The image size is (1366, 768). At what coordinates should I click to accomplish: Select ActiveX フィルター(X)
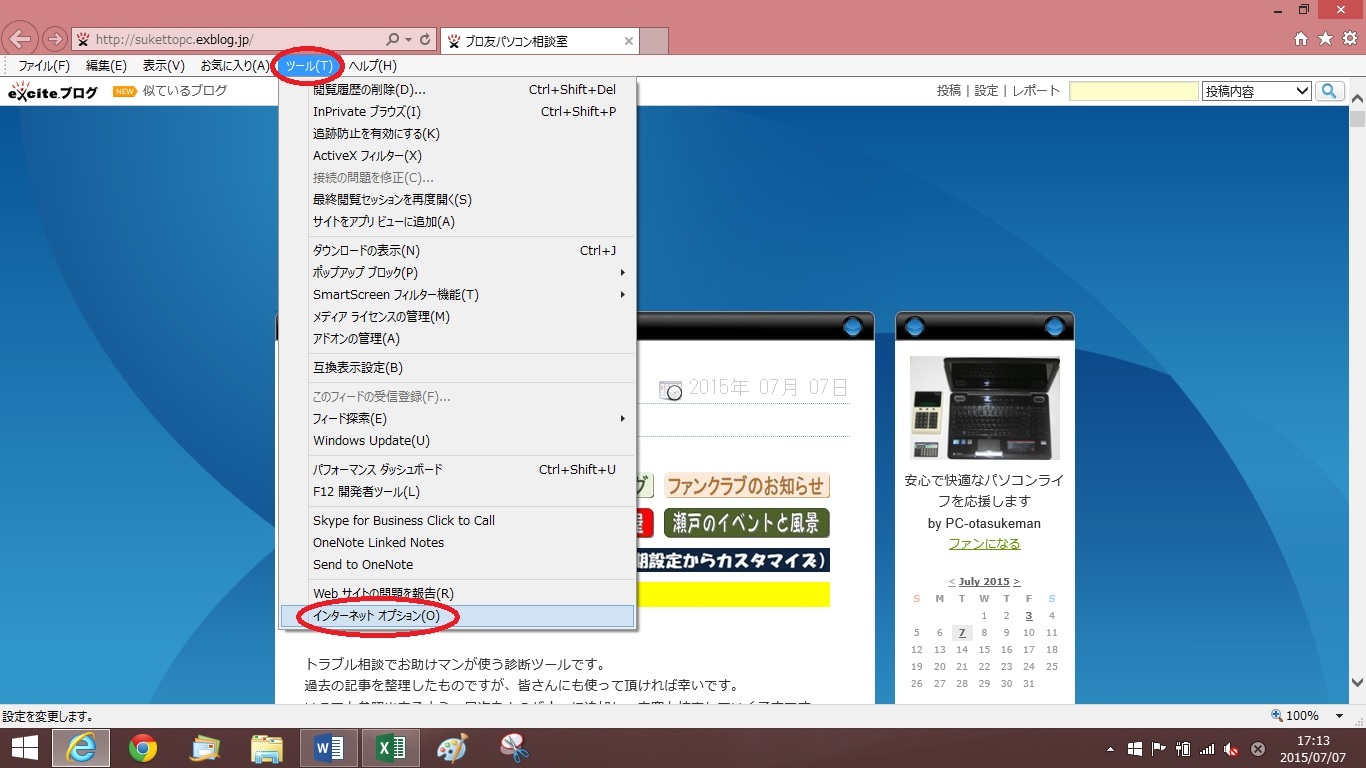click(458, 156)
